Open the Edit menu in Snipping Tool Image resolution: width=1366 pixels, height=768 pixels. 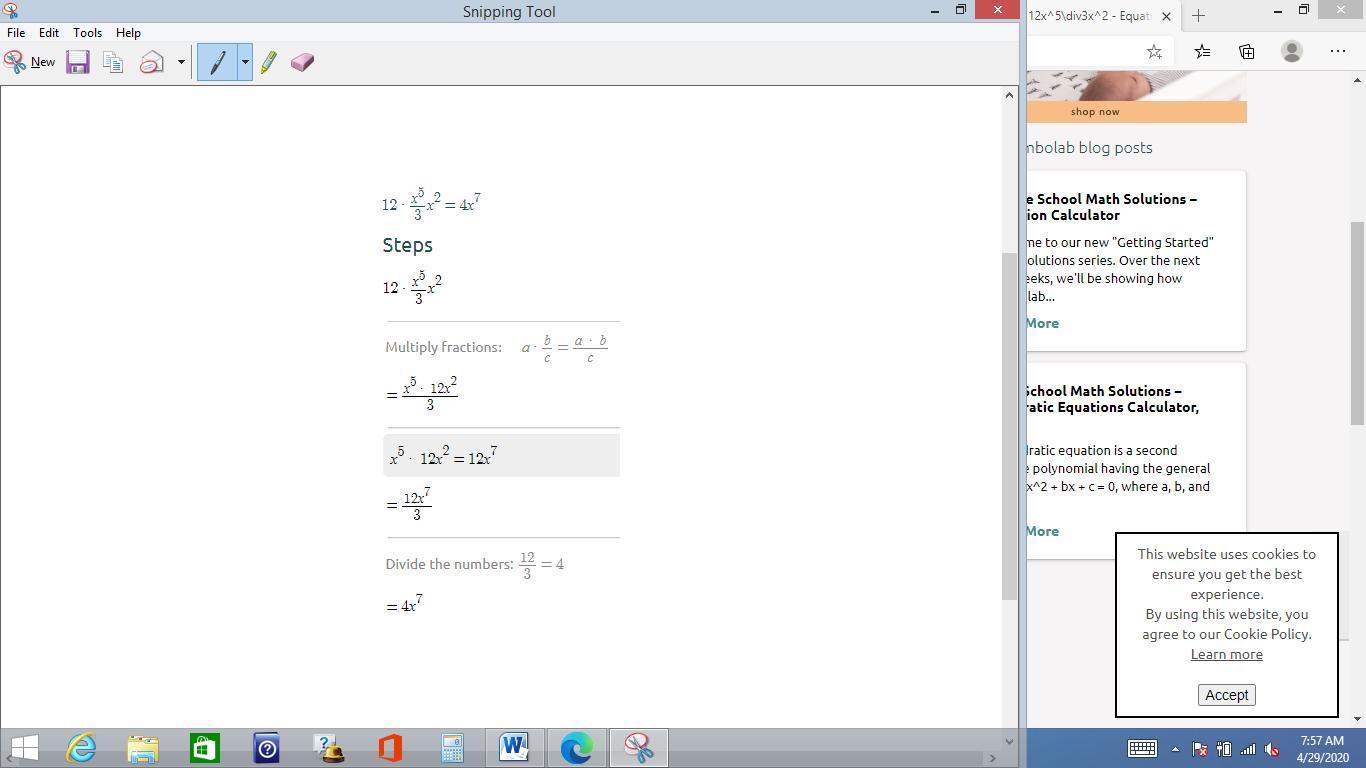click(x=48, y=32)
